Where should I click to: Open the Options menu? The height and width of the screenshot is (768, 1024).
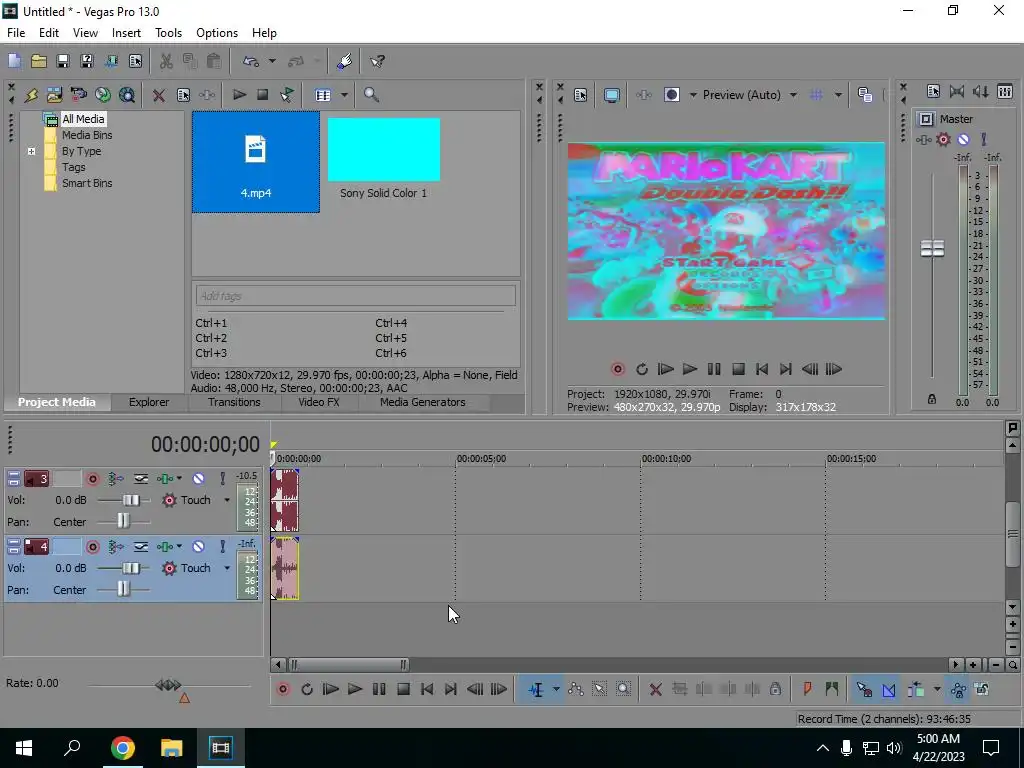click(217, 33)
